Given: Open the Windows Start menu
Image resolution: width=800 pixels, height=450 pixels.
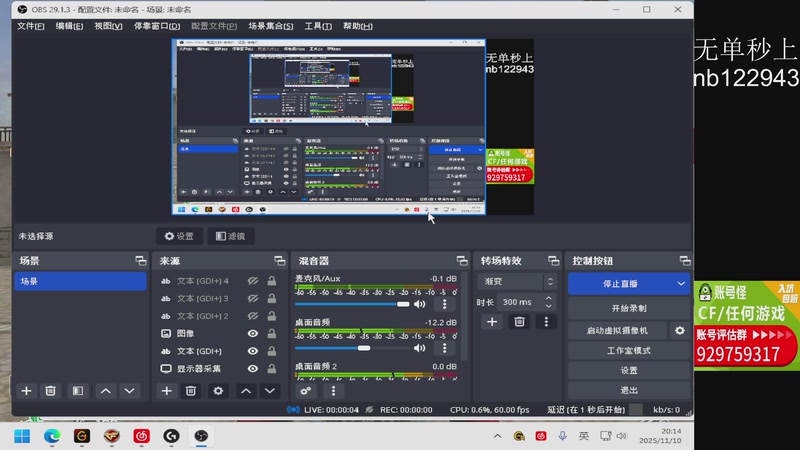Looking at the screenshot, I should [22, 436].
